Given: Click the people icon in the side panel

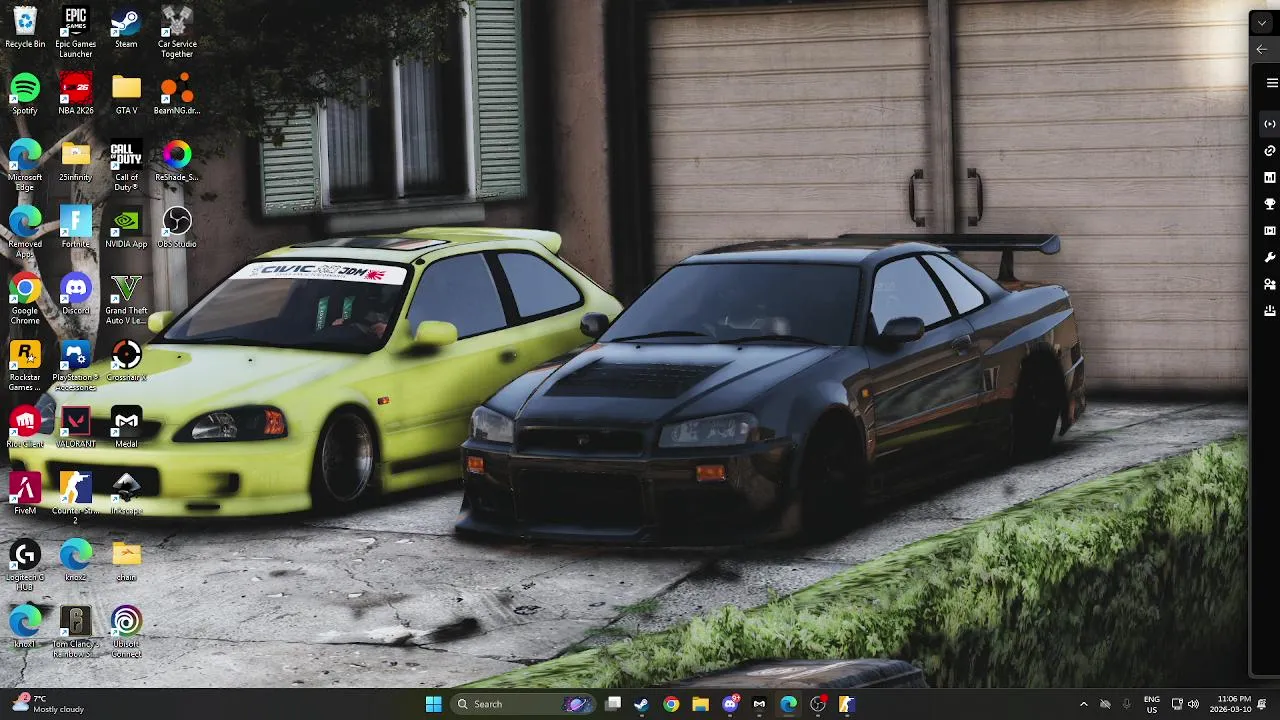Looking at the screenshot, I should tap(1270, 284).
